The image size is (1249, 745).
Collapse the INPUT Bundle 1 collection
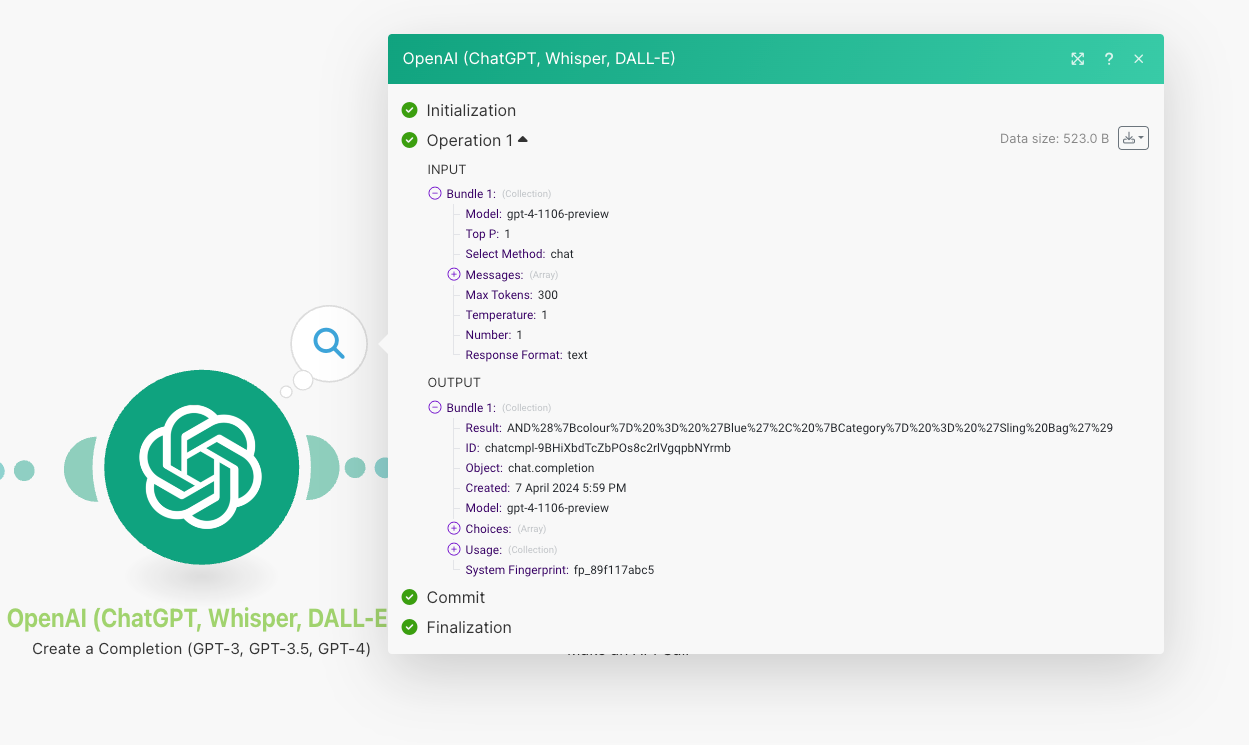tap(435, 194)
